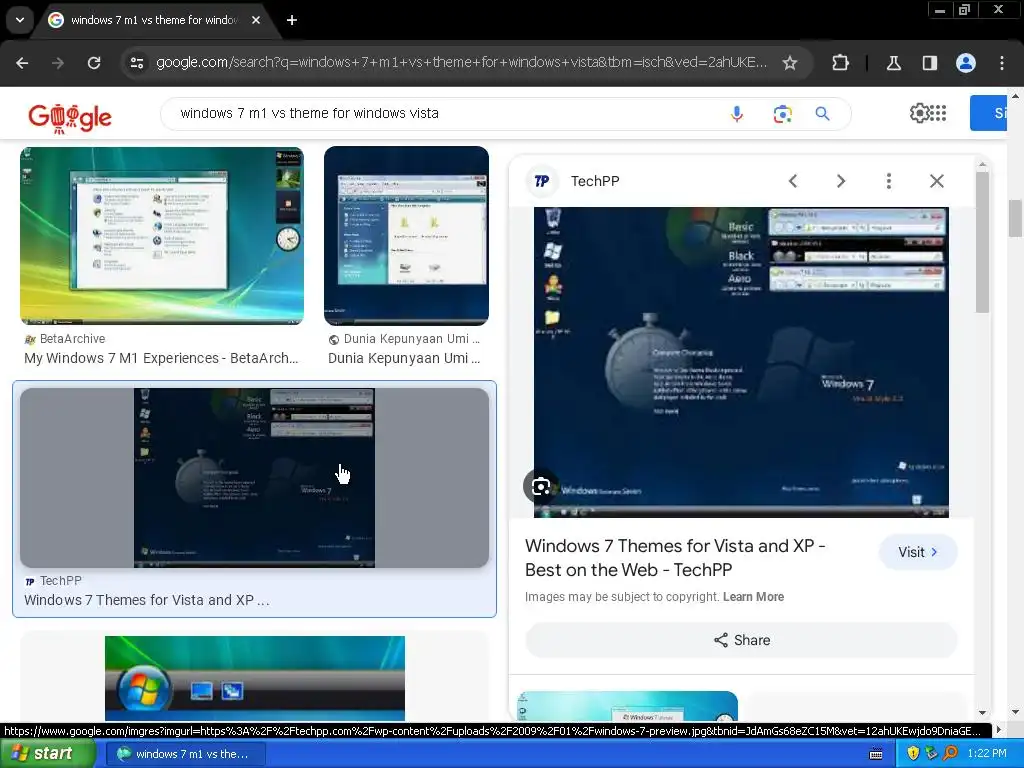Select the Chrome taskbar button
Screen dimensions: 1024x768
(185, 754)
